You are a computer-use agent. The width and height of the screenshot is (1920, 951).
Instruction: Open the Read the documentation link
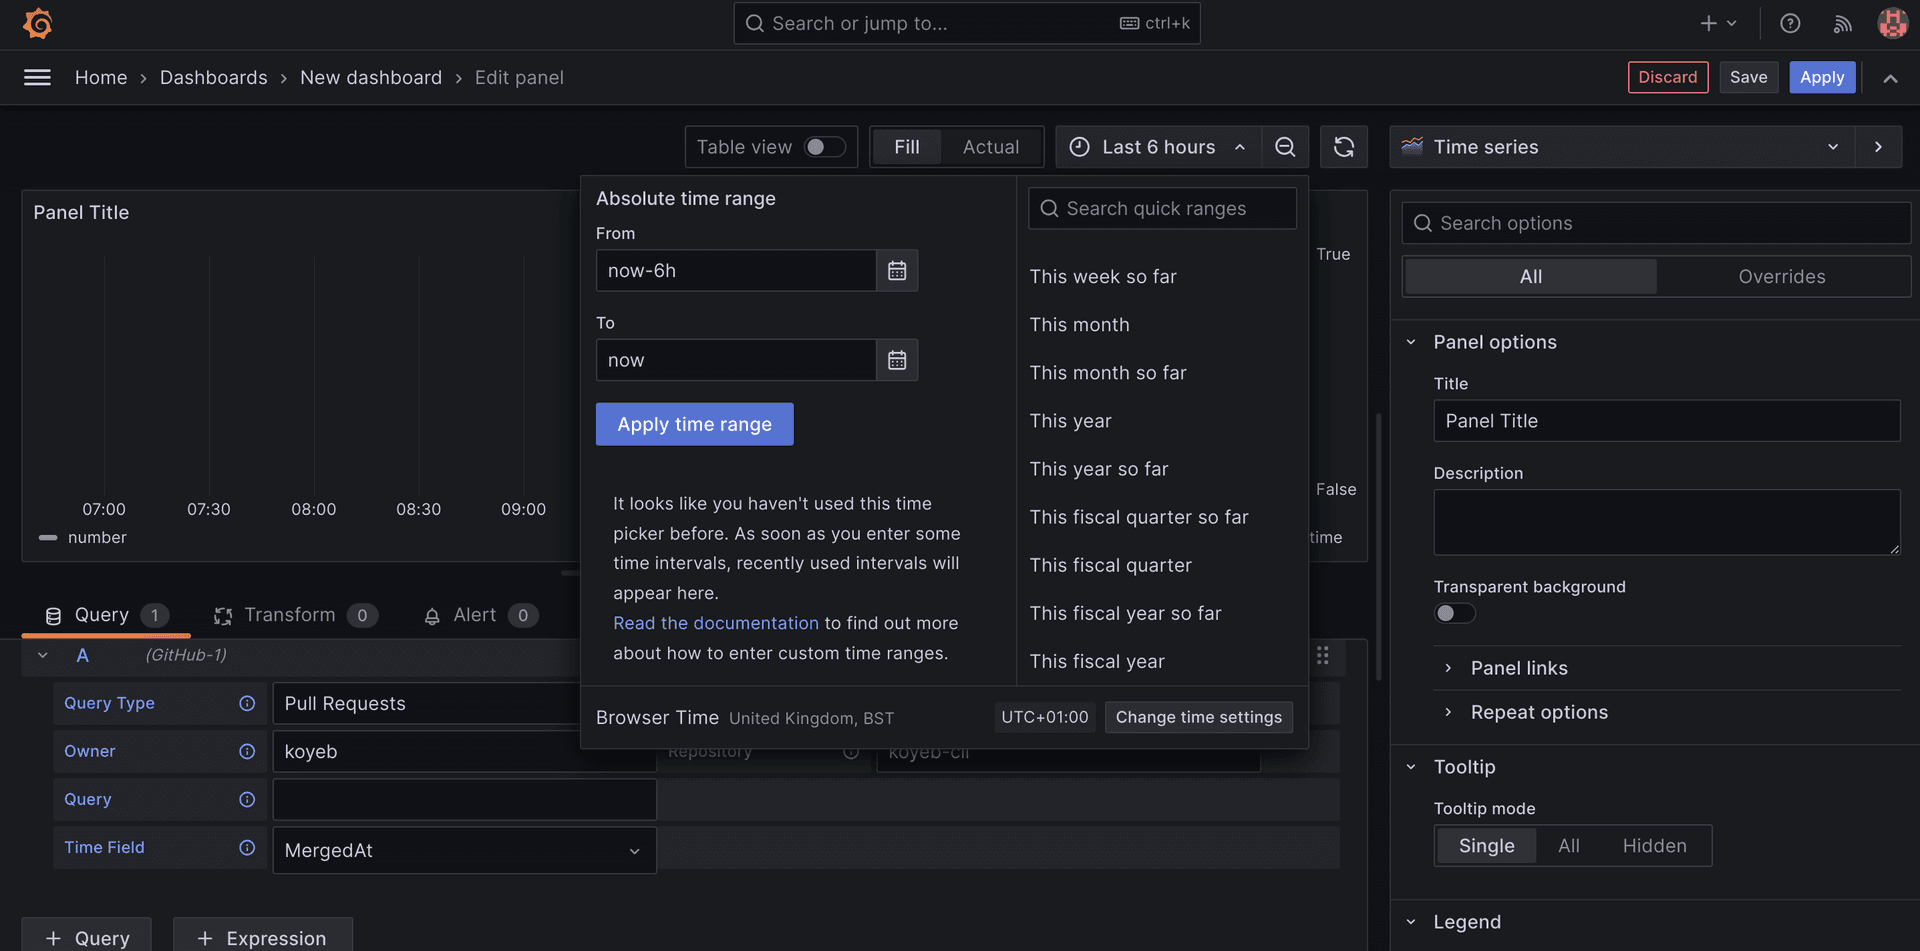coord(715,623)
